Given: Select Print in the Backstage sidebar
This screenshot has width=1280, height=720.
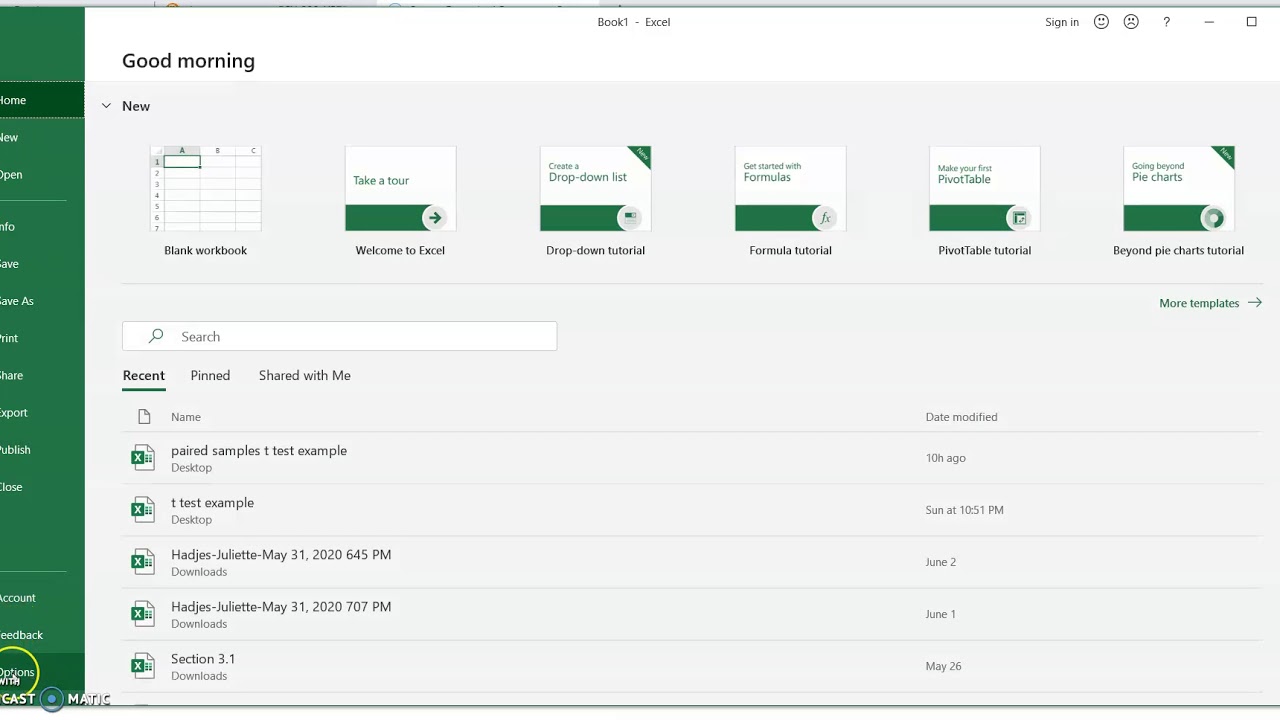Looking at the screenshot, I should 42,338.
